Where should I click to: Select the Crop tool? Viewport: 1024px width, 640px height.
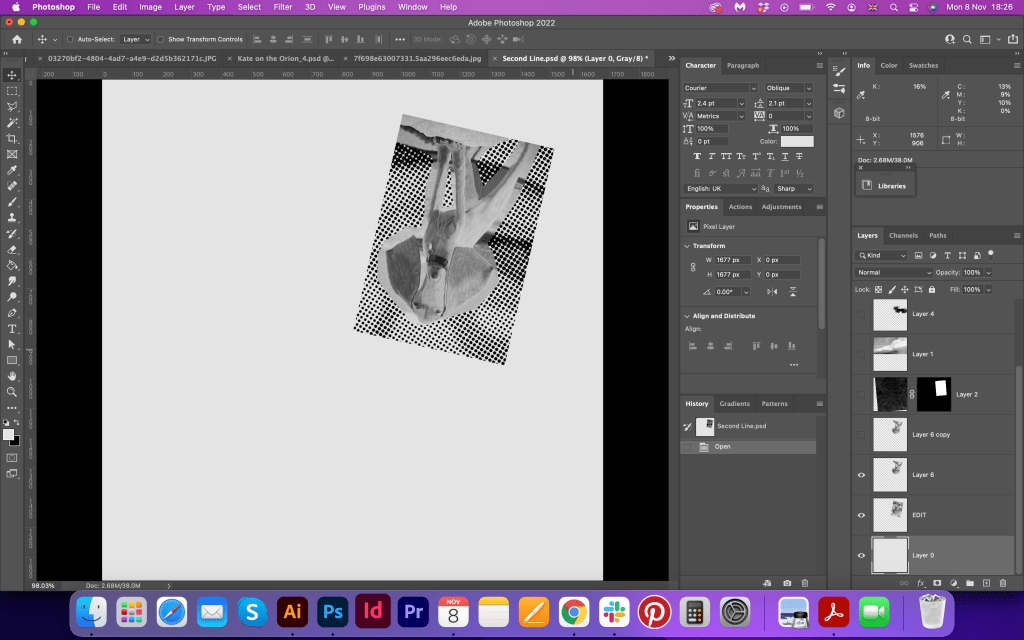12,138
